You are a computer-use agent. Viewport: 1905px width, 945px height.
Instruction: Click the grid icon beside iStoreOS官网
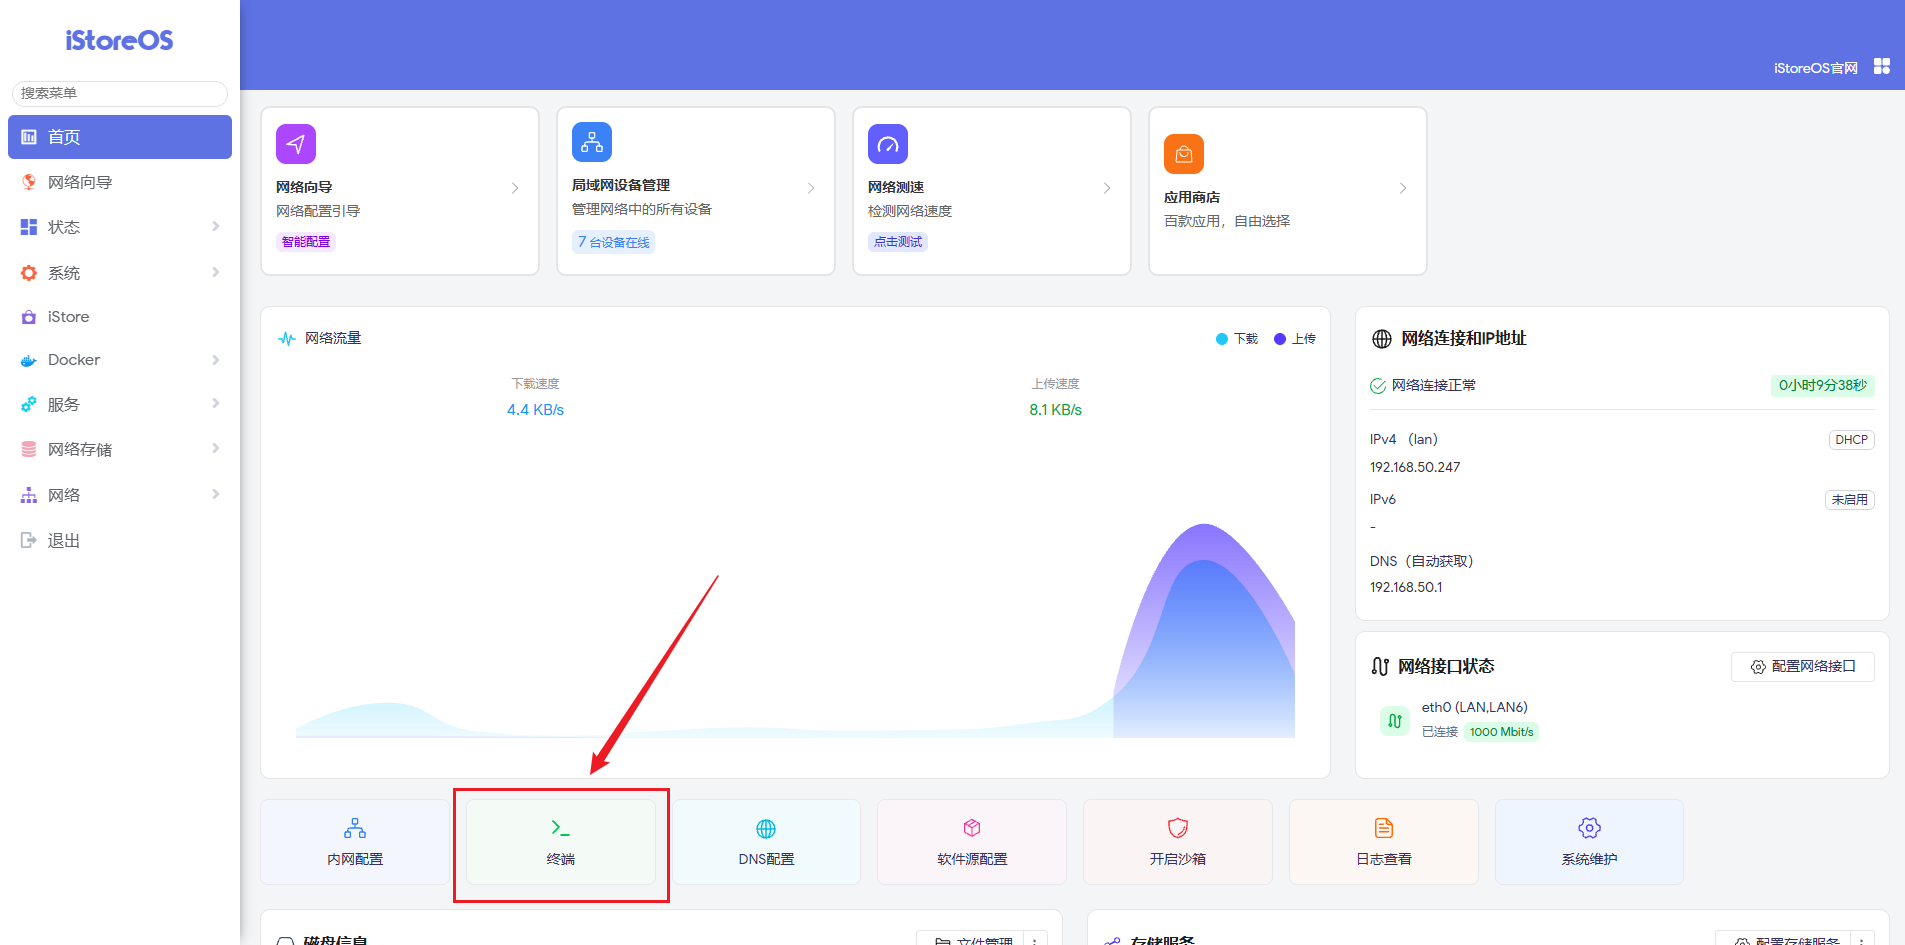tap(1882, 66)
